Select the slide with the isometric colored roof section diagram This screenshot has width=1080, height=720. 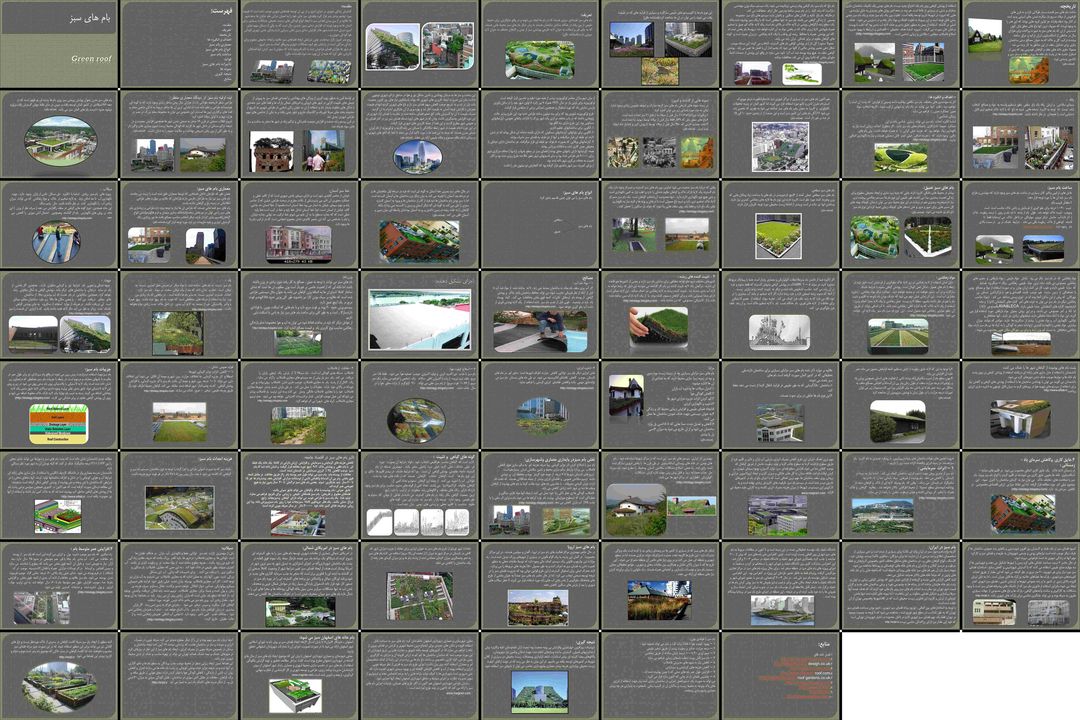(60, 495)
